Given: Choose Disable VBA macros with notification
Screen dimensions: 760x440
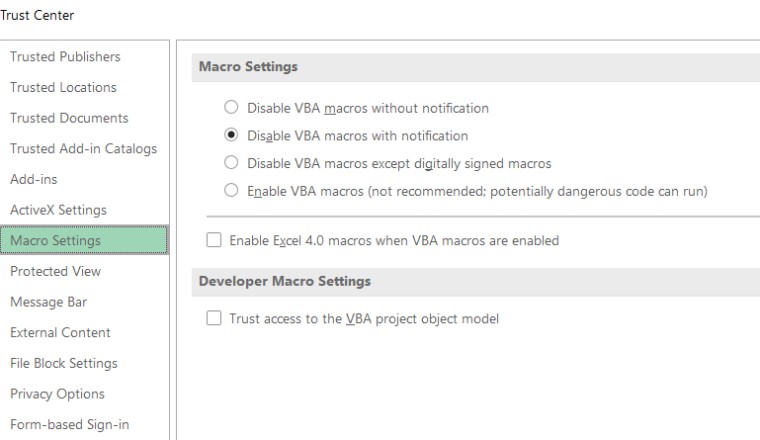Looking at the screenshot, I should (232, 135).
